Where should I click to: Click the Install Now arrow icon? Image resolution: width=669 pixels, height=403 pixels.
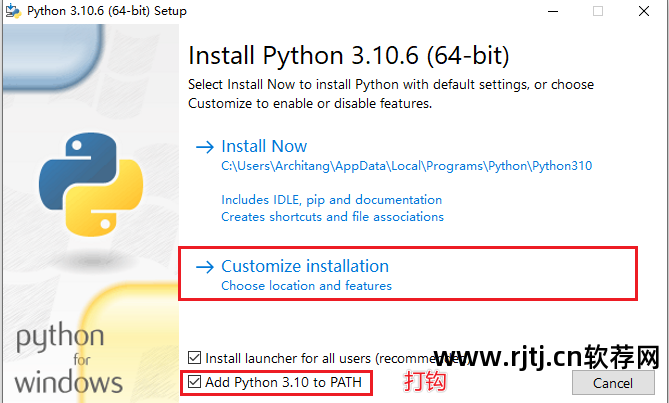click(x=205, y=147)
